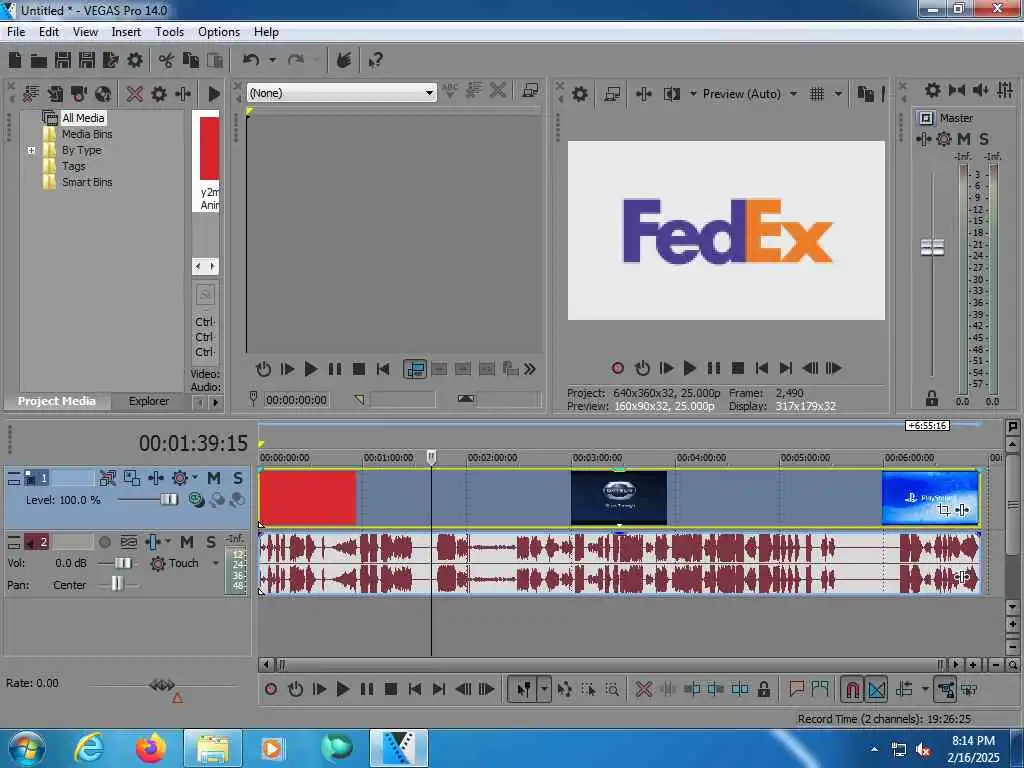This screenshot has height=768, width=1024.
Task: Solo audio track 2
Action: tap(211, 542)
